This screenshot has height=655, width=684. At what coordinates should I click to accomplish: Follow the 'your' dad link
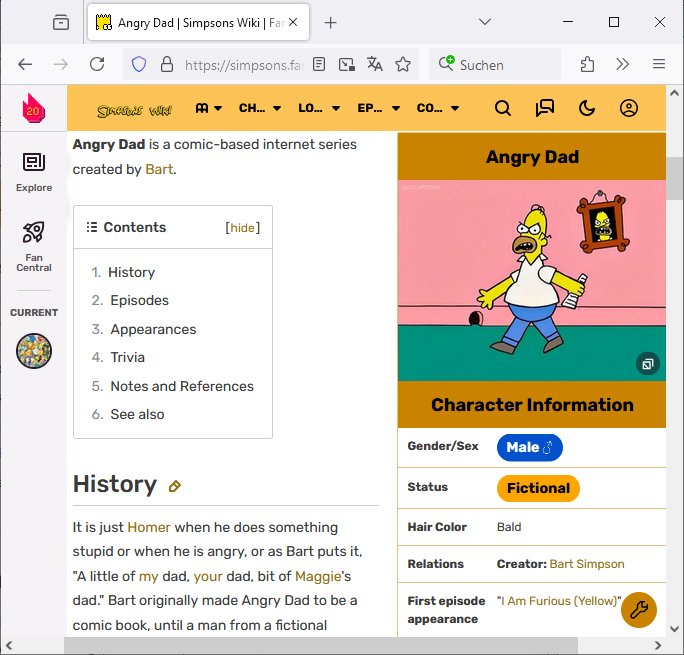[x=208, y=577]
